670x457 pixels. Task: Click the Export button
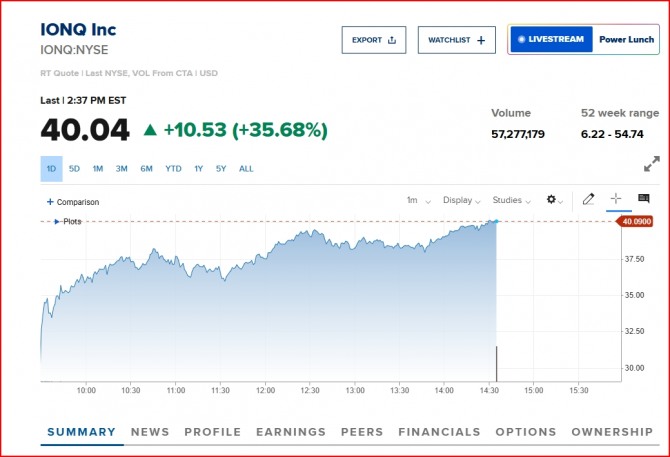[374, 40]
